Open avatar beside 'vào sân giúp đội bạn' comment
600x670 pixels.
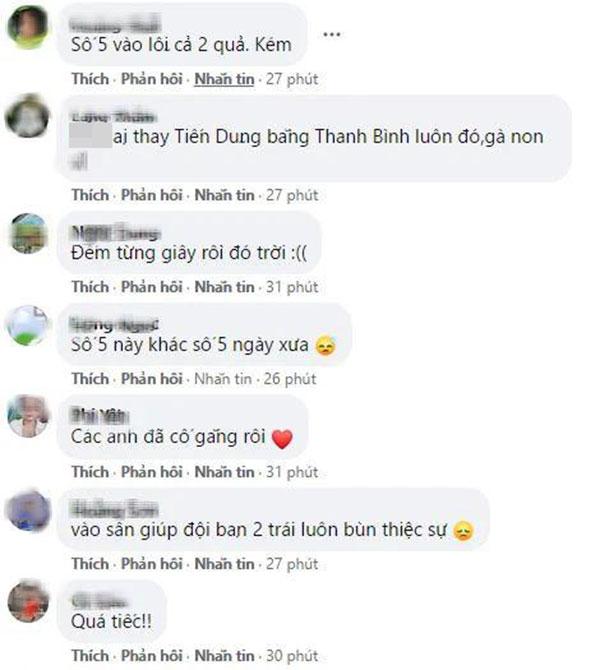(28, 511)
